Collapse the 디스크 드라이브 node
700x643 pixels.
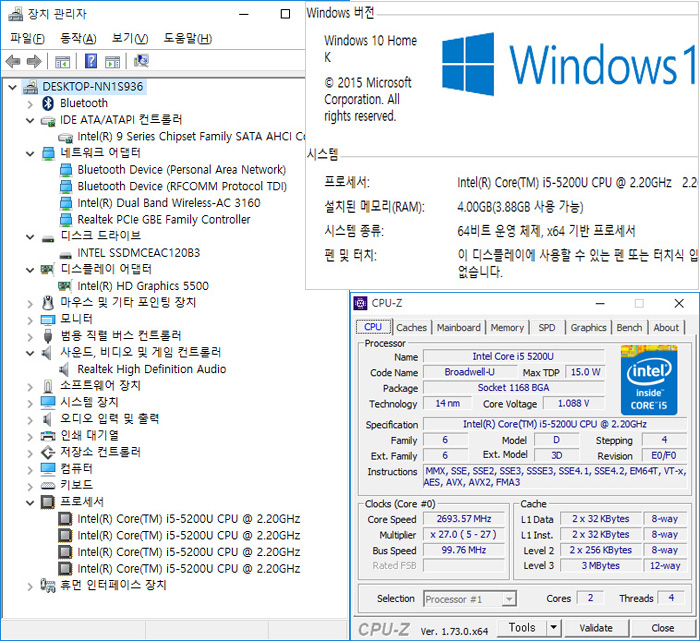pos(30,237)
